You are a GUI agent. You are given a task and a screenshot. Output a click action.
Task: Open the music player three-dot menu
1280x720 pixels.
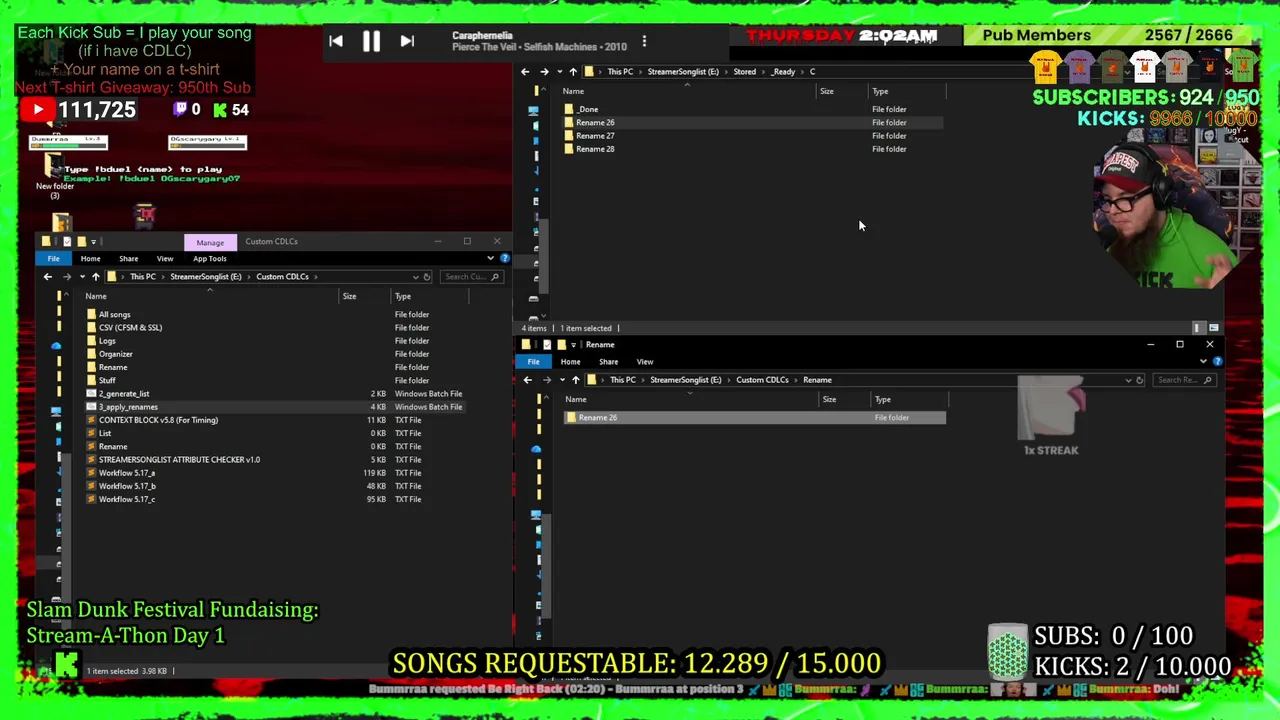pyautogui.click(x=644, y=41)
